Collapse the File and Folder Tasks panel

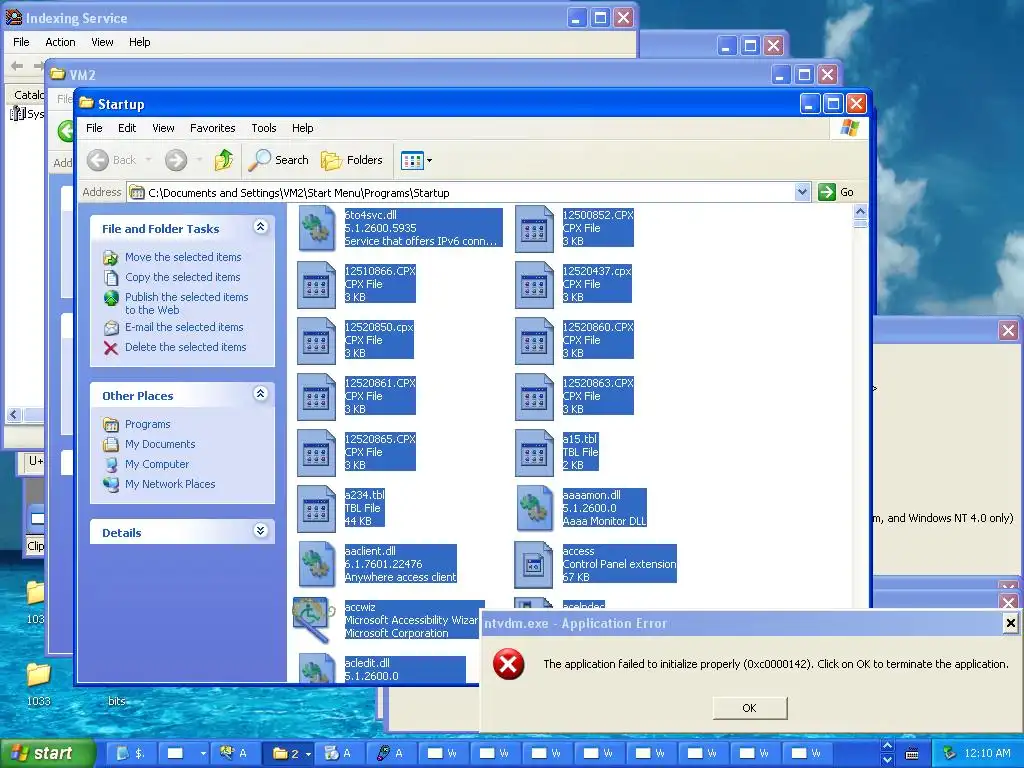261,227
